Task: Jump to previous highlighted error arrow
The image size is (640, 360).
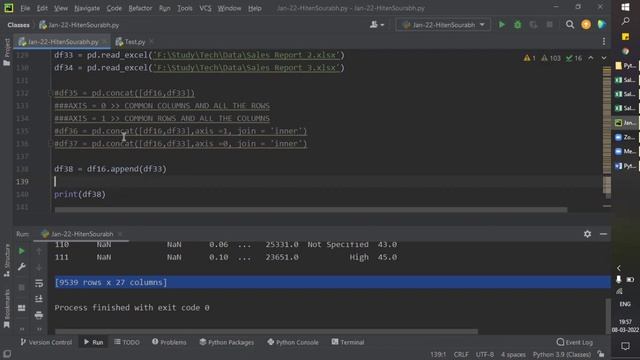Action: [591, 58]
